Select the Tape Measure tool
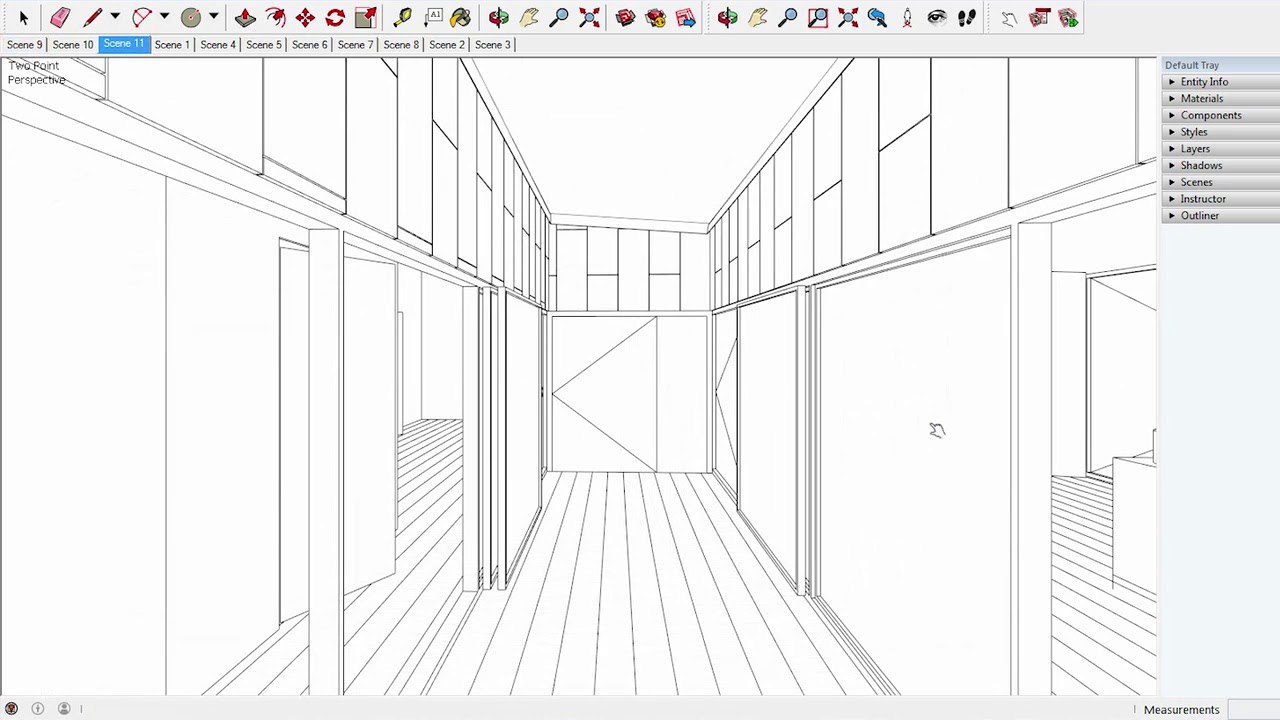Viewport: 1280px width, 720px height. coord(402,17)
